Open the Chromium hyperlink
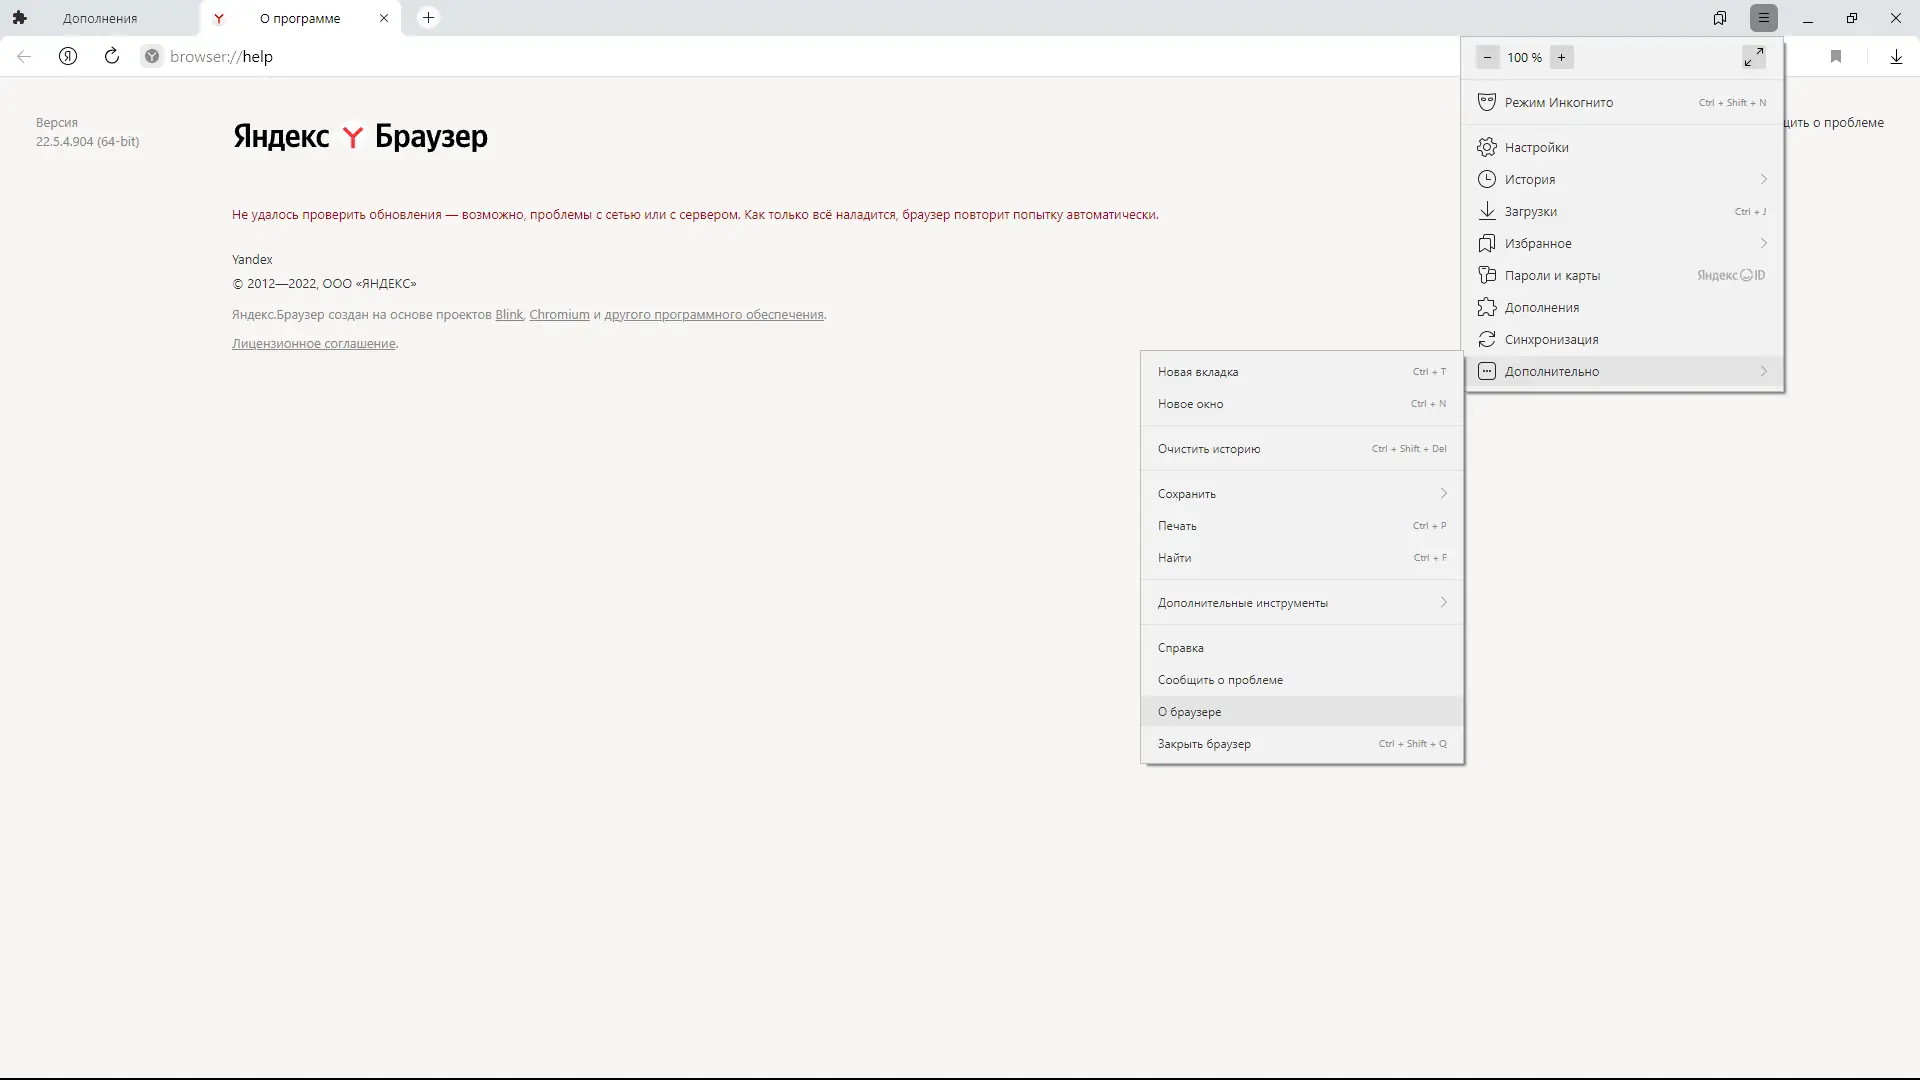 559,314
